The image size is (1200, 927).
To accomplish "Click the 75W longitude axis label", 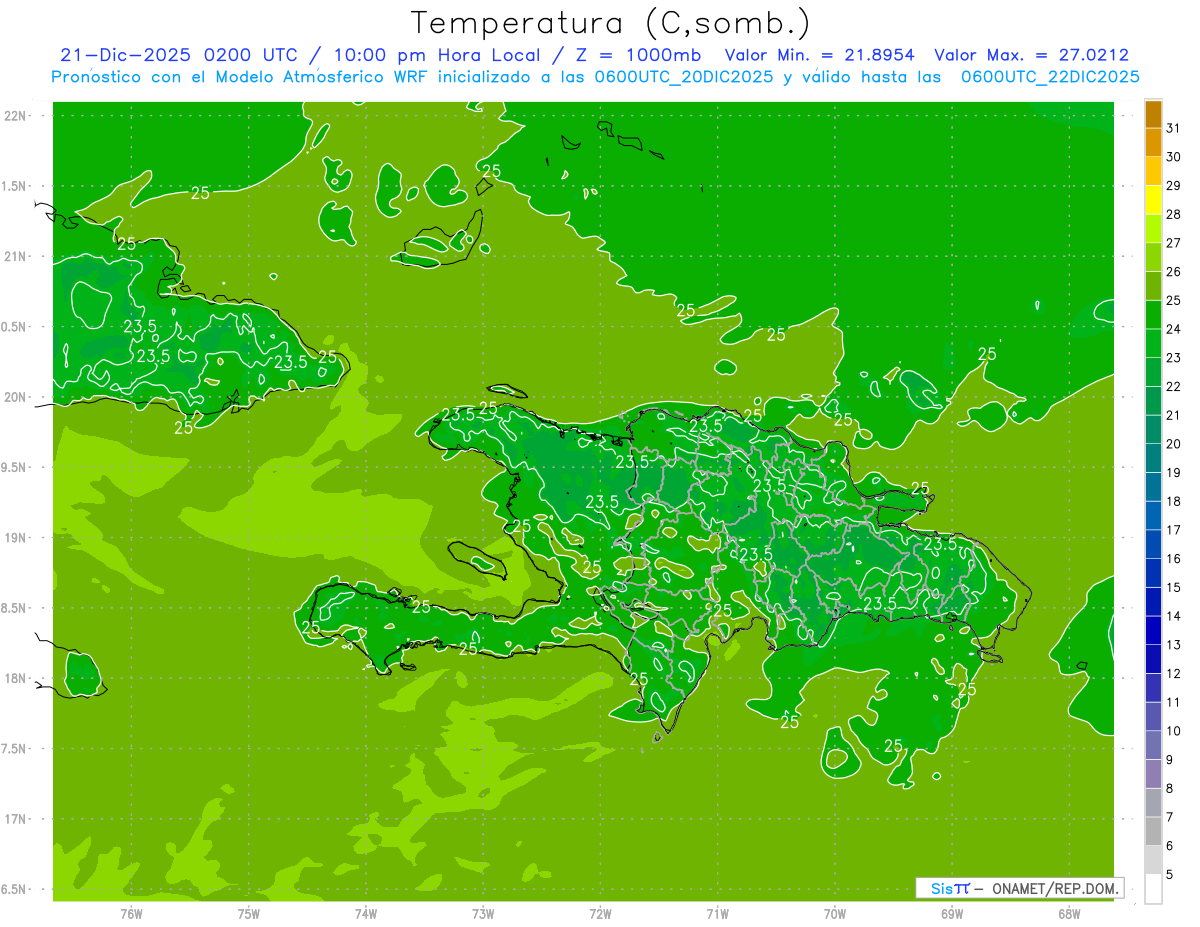I will click(249, 915).
